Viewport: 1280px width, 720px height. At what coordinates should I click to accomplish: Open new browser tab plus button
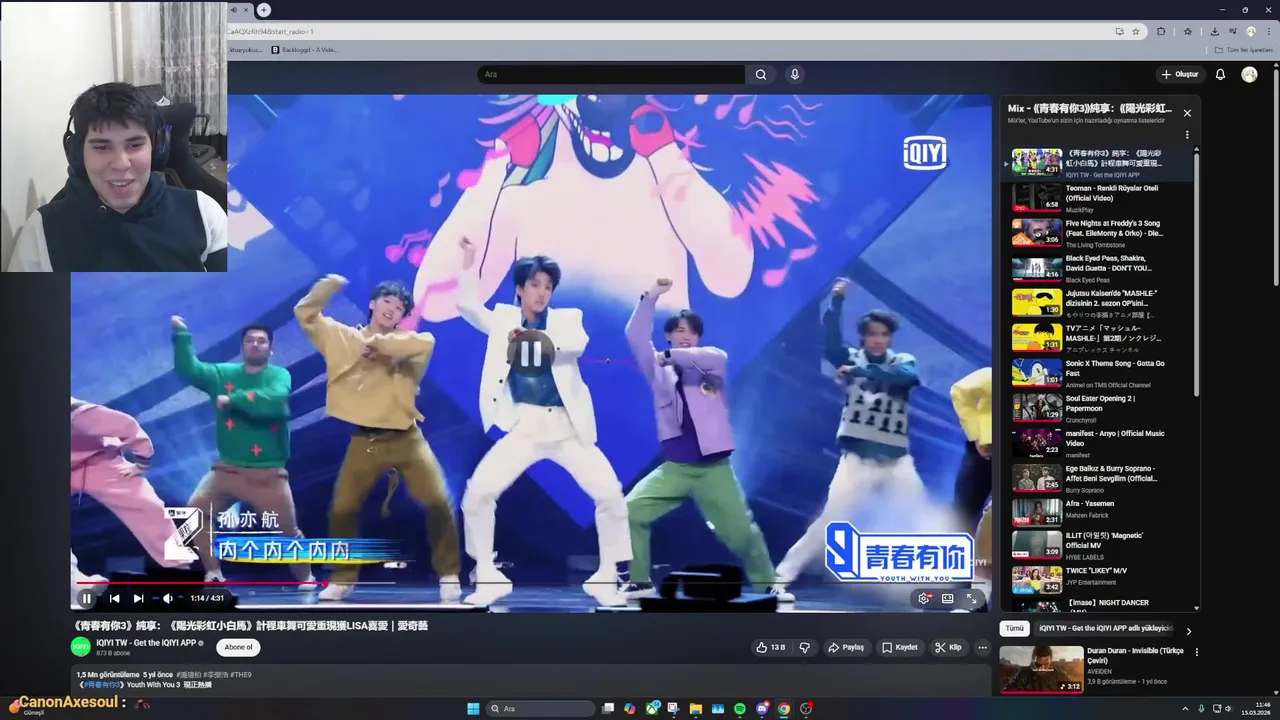[x=264, y=10]
